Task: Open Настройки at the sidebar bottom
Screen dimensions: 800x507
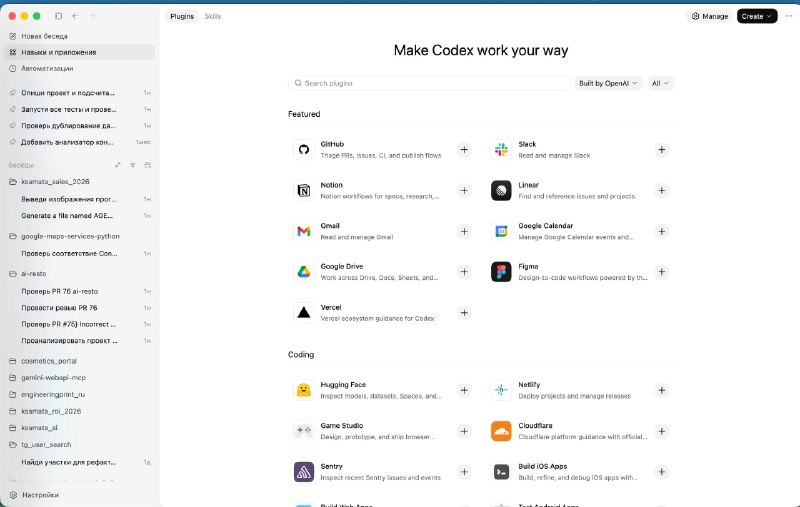Action: tap(40, 494)
